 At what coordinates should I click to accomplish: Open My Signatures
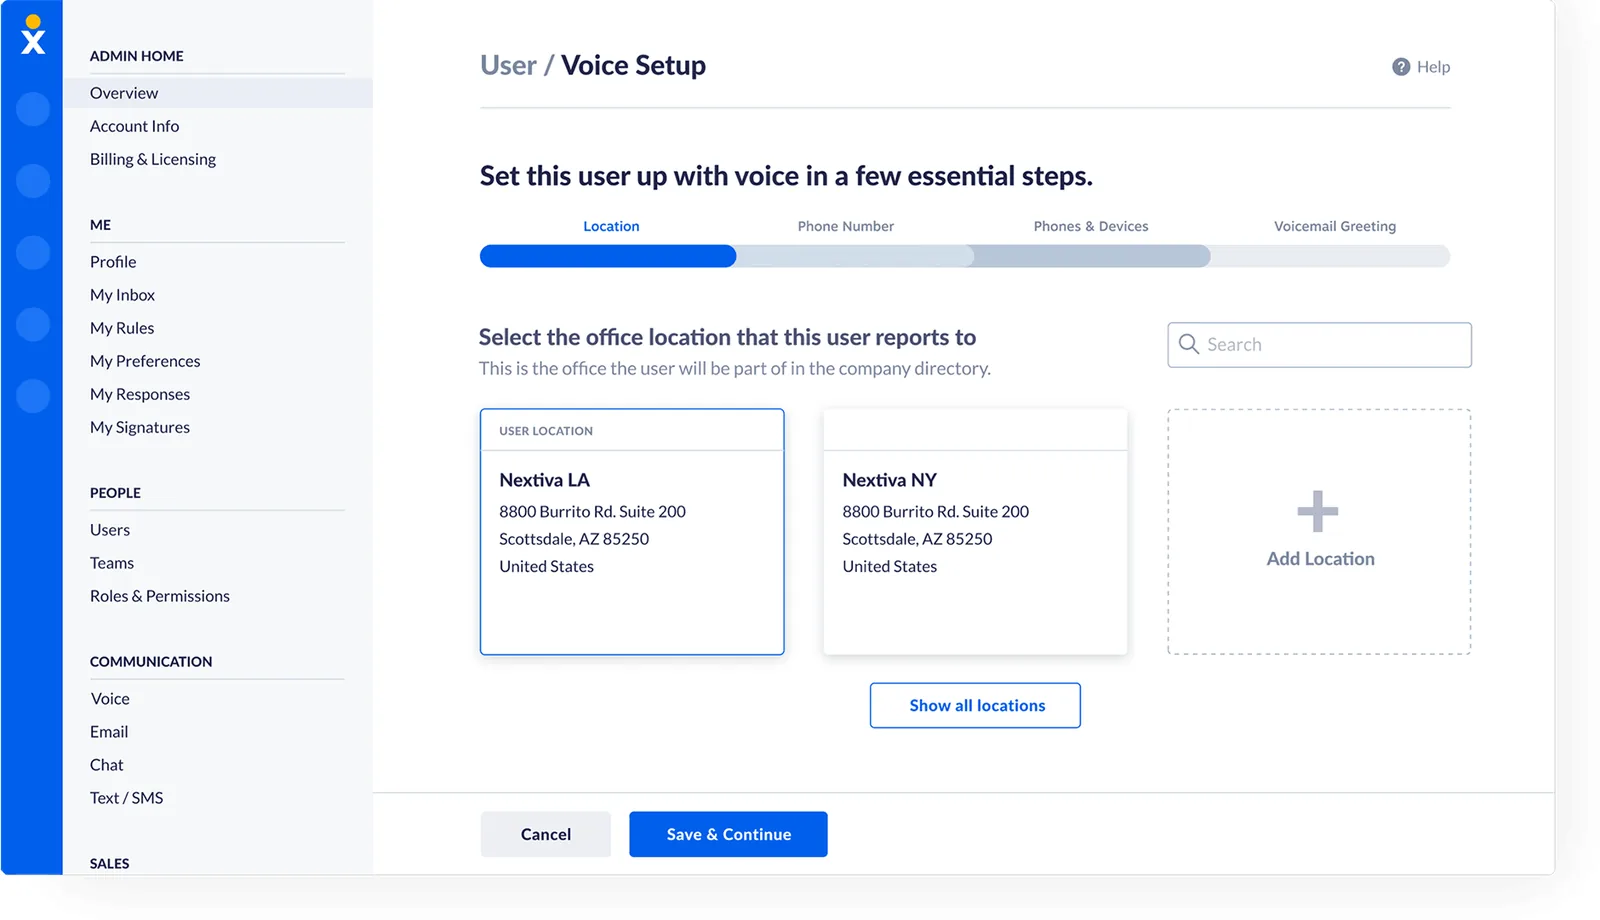coord(140,427)
